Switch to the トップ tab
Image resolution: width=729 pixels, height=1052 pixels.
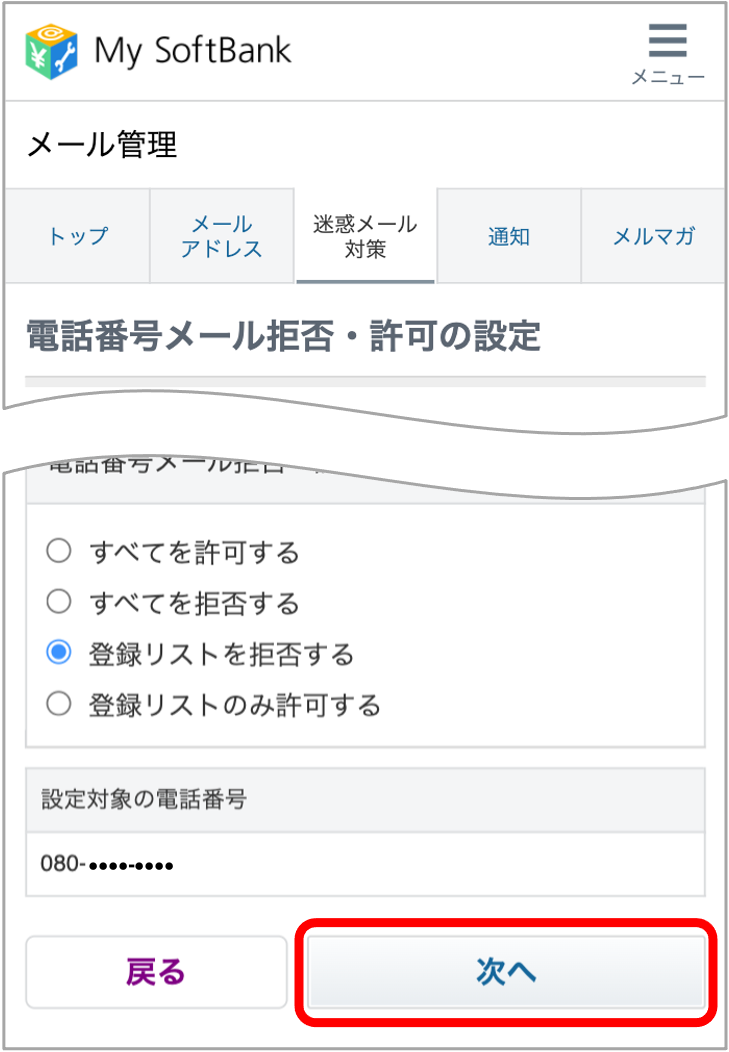pos(77,237)
